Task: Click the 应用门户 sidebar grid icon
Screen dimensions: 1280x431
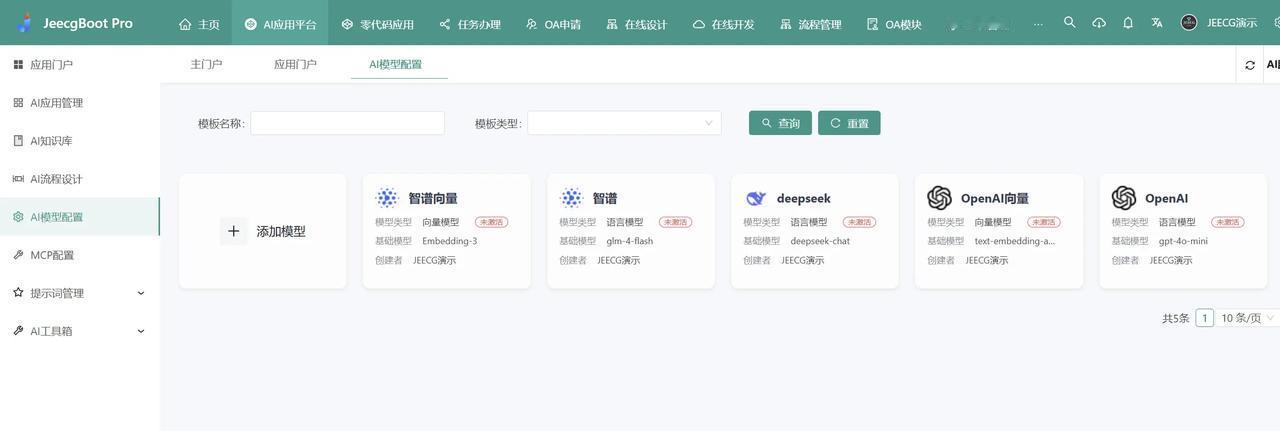Action: (18, 64)
